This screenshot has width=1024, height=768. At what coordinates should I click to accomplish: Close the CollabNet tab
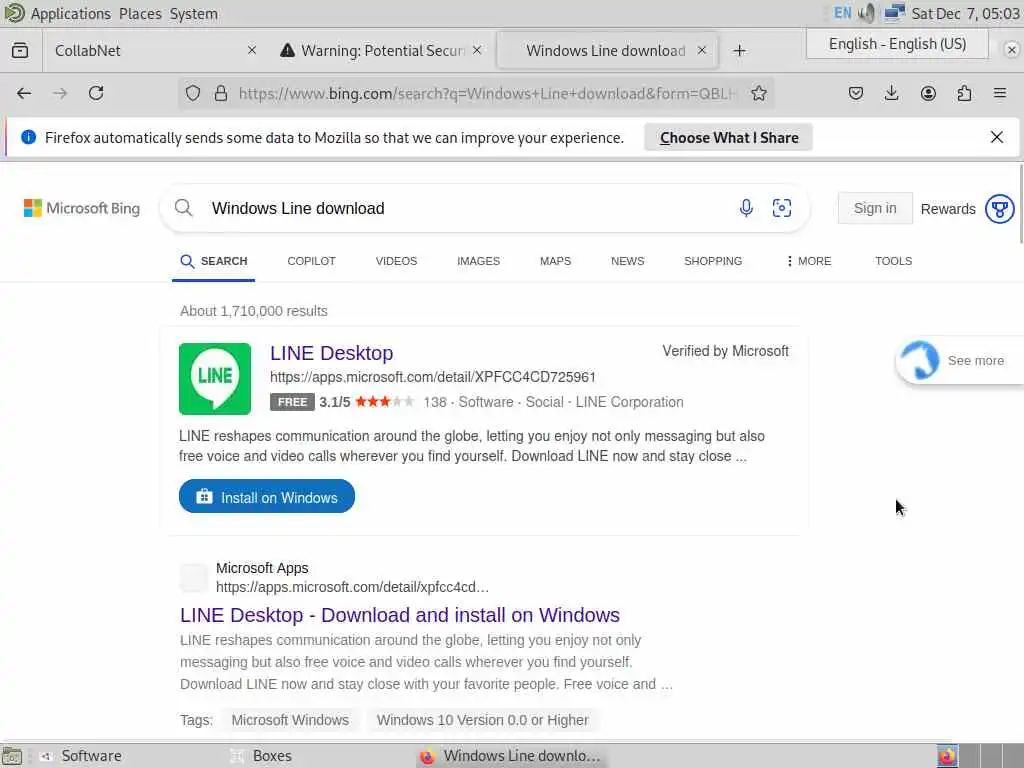pyautogui.click(x=251, y=50)
